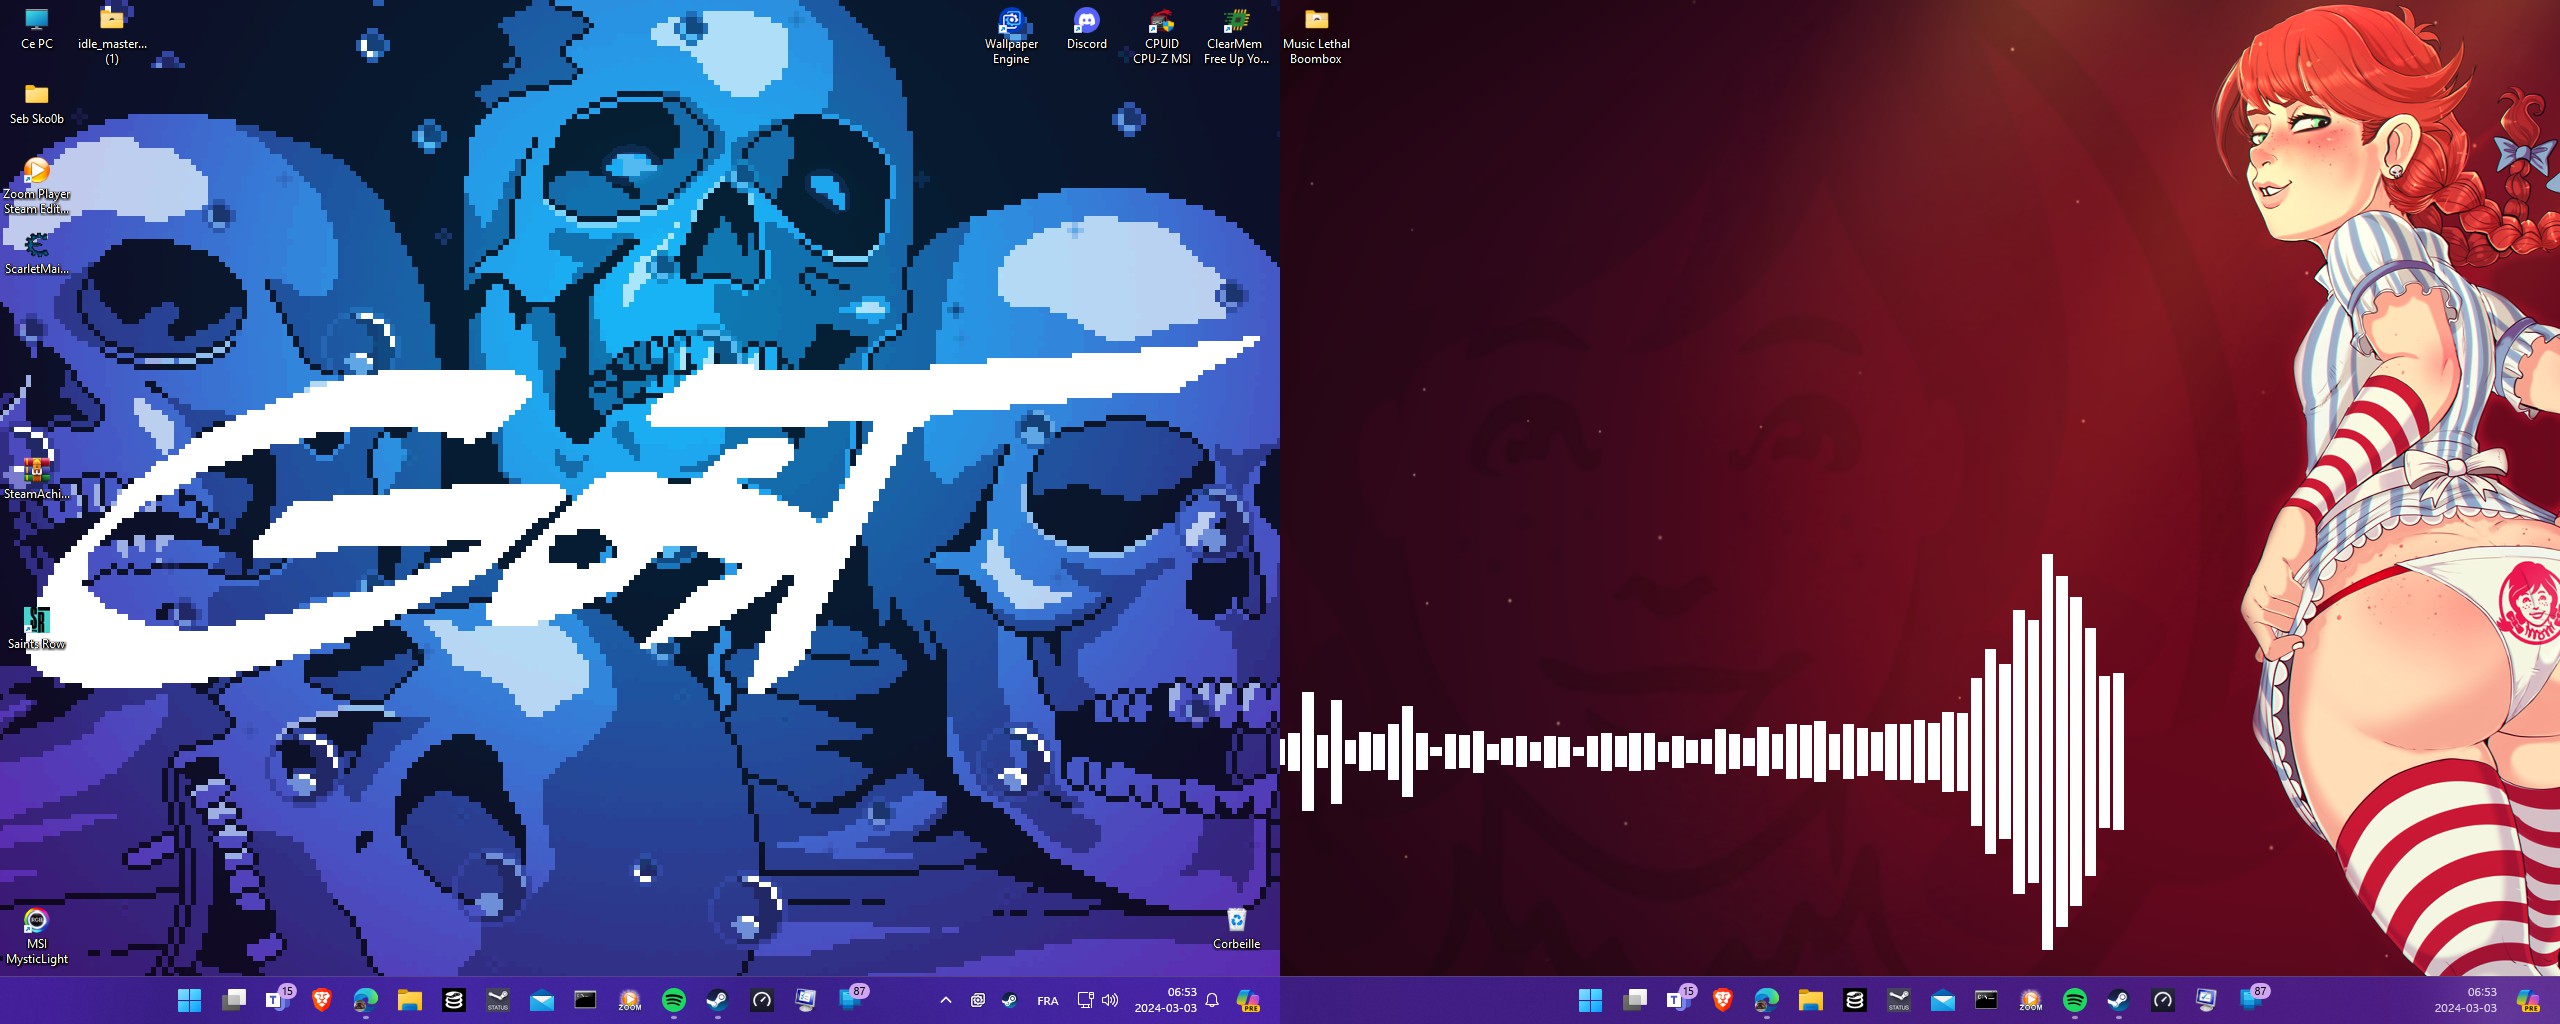Image resolution: width=2560 pixels, height=1024 pixels.
Task: Open Mail app on right monitor taskbar
Action: pyautogui.click(x=1943, y=1000)
